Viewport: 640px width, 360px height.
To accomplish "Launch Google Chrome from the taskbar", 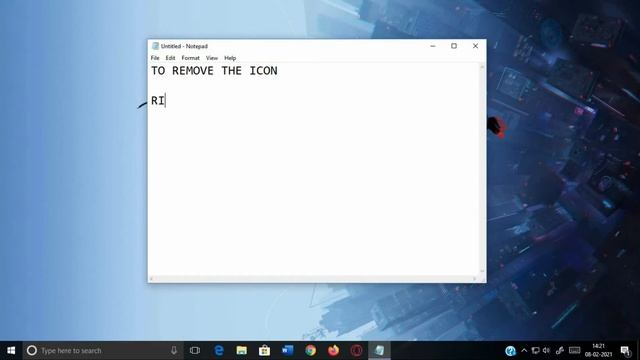I will 311,351.
